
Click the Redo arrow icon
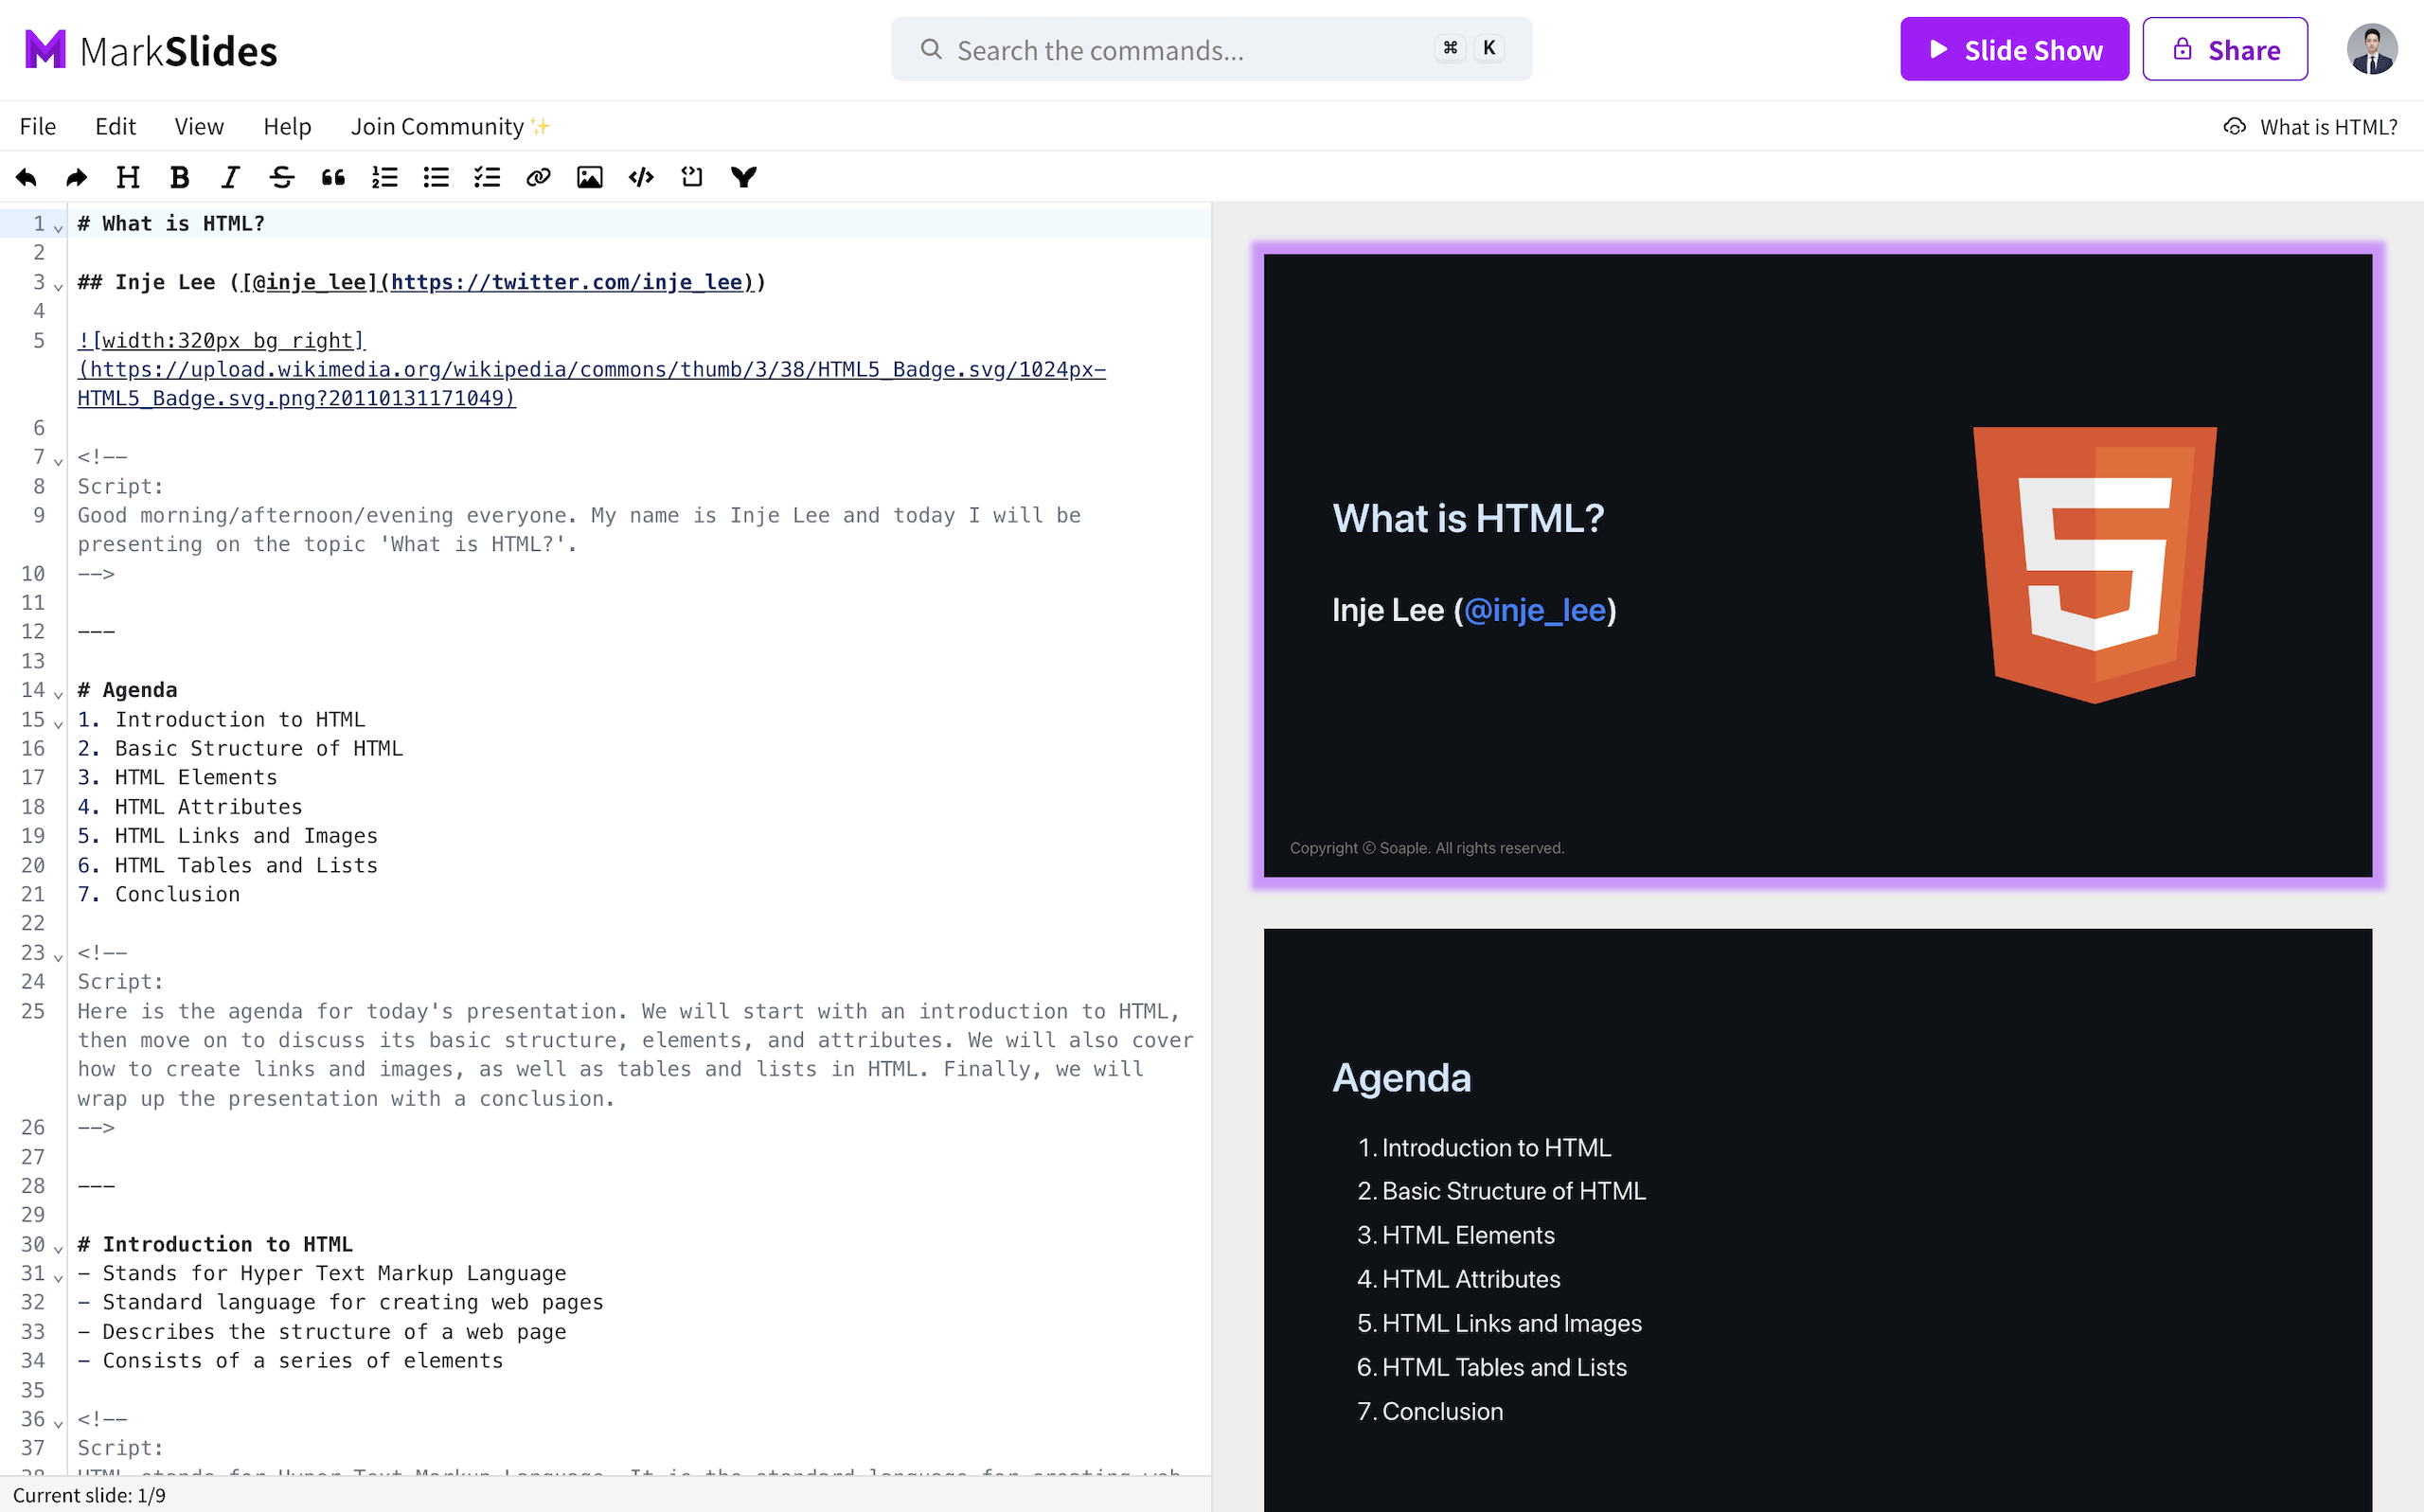click(x=76, y=177)
